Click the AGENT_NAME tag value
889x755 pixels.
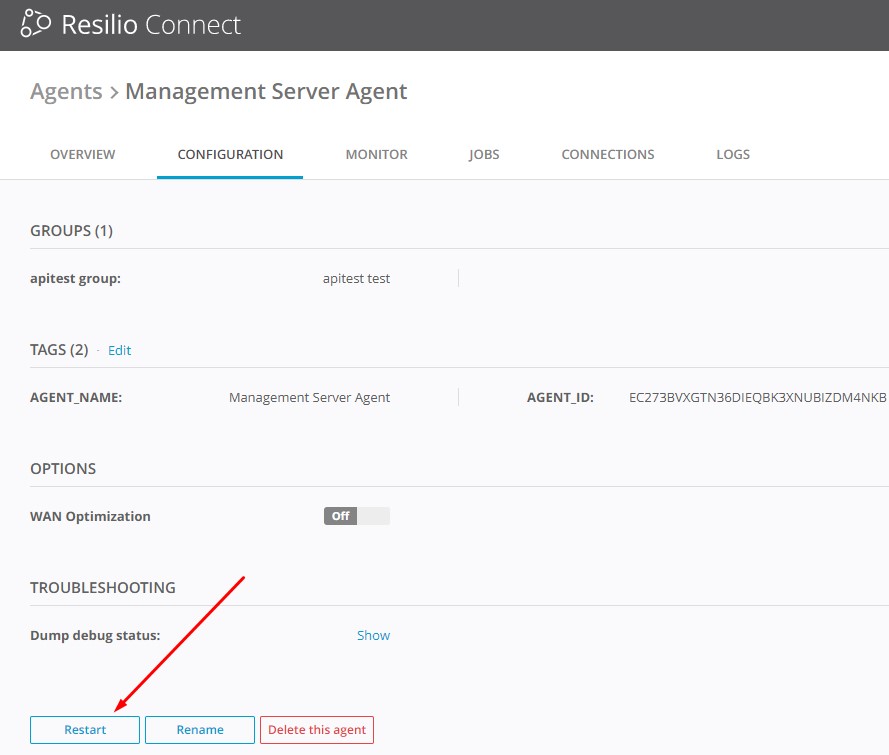pyautogui.click(x=309, y=398)
